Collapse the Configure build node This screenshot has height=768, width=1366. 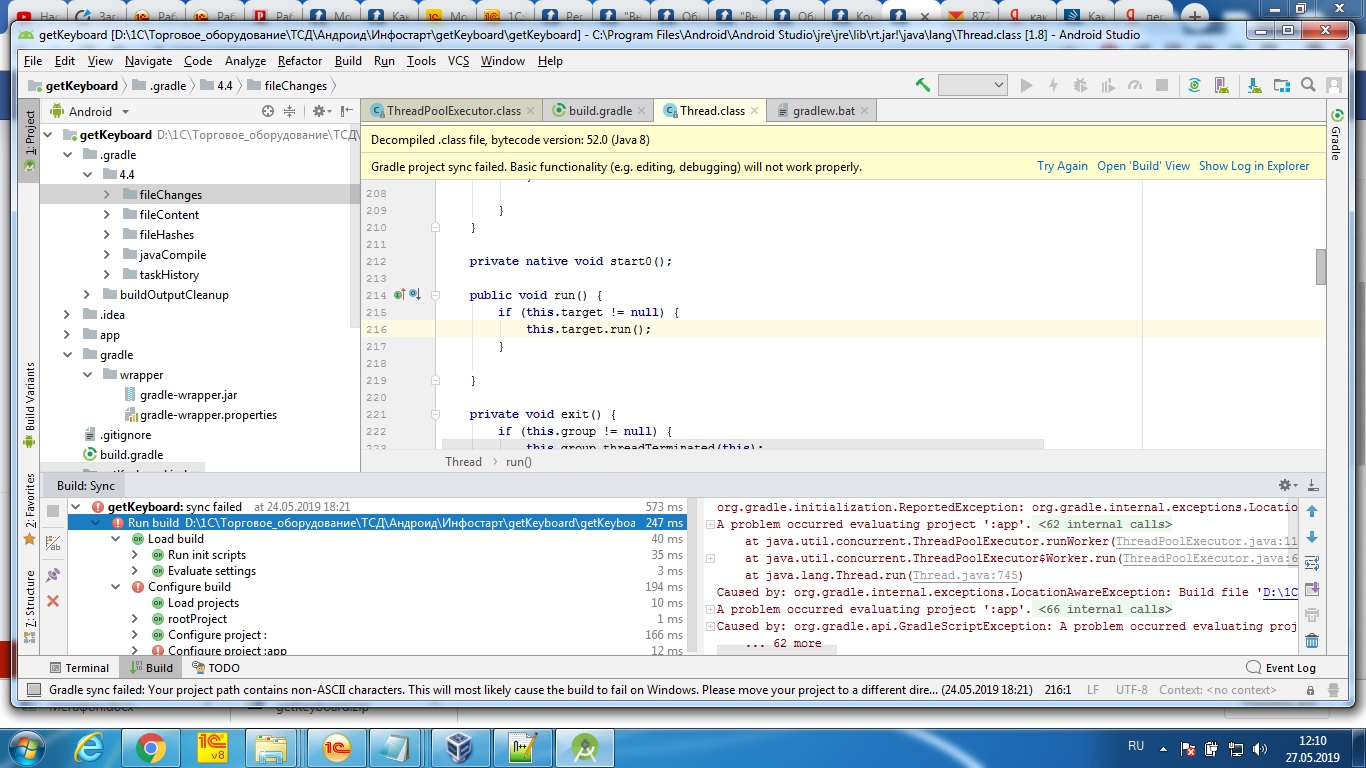coord(116,587)
